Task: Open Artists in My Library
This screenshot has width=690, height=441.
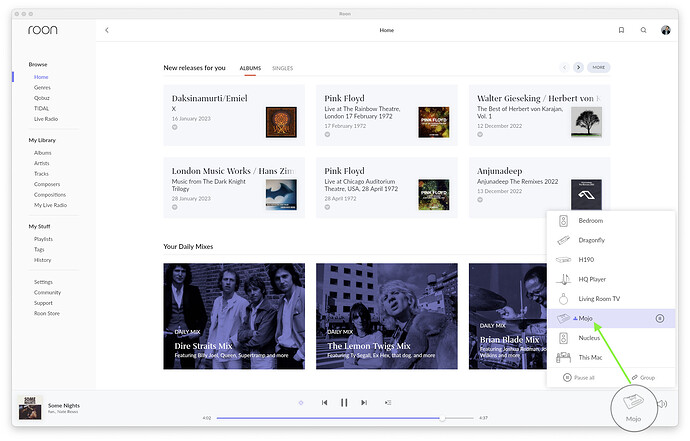Action: (42, 163)
